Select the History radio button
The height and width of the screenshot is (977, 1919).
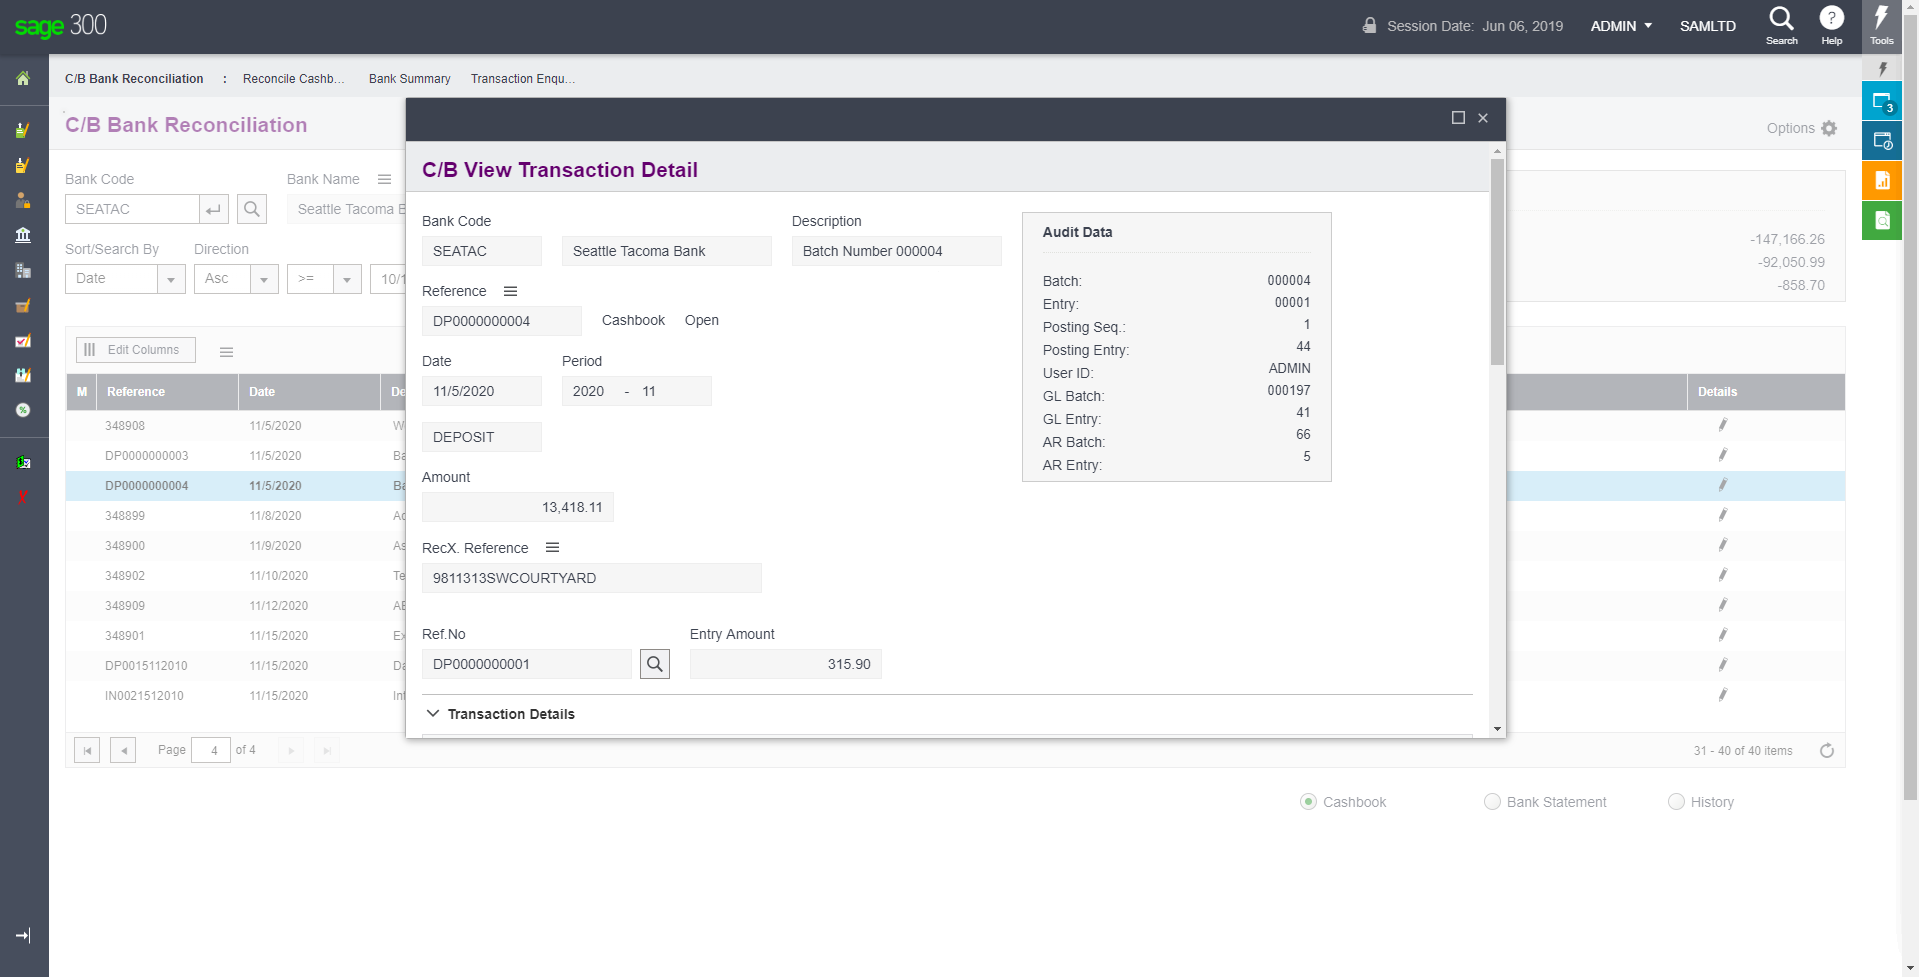(x=1676, y=802)
